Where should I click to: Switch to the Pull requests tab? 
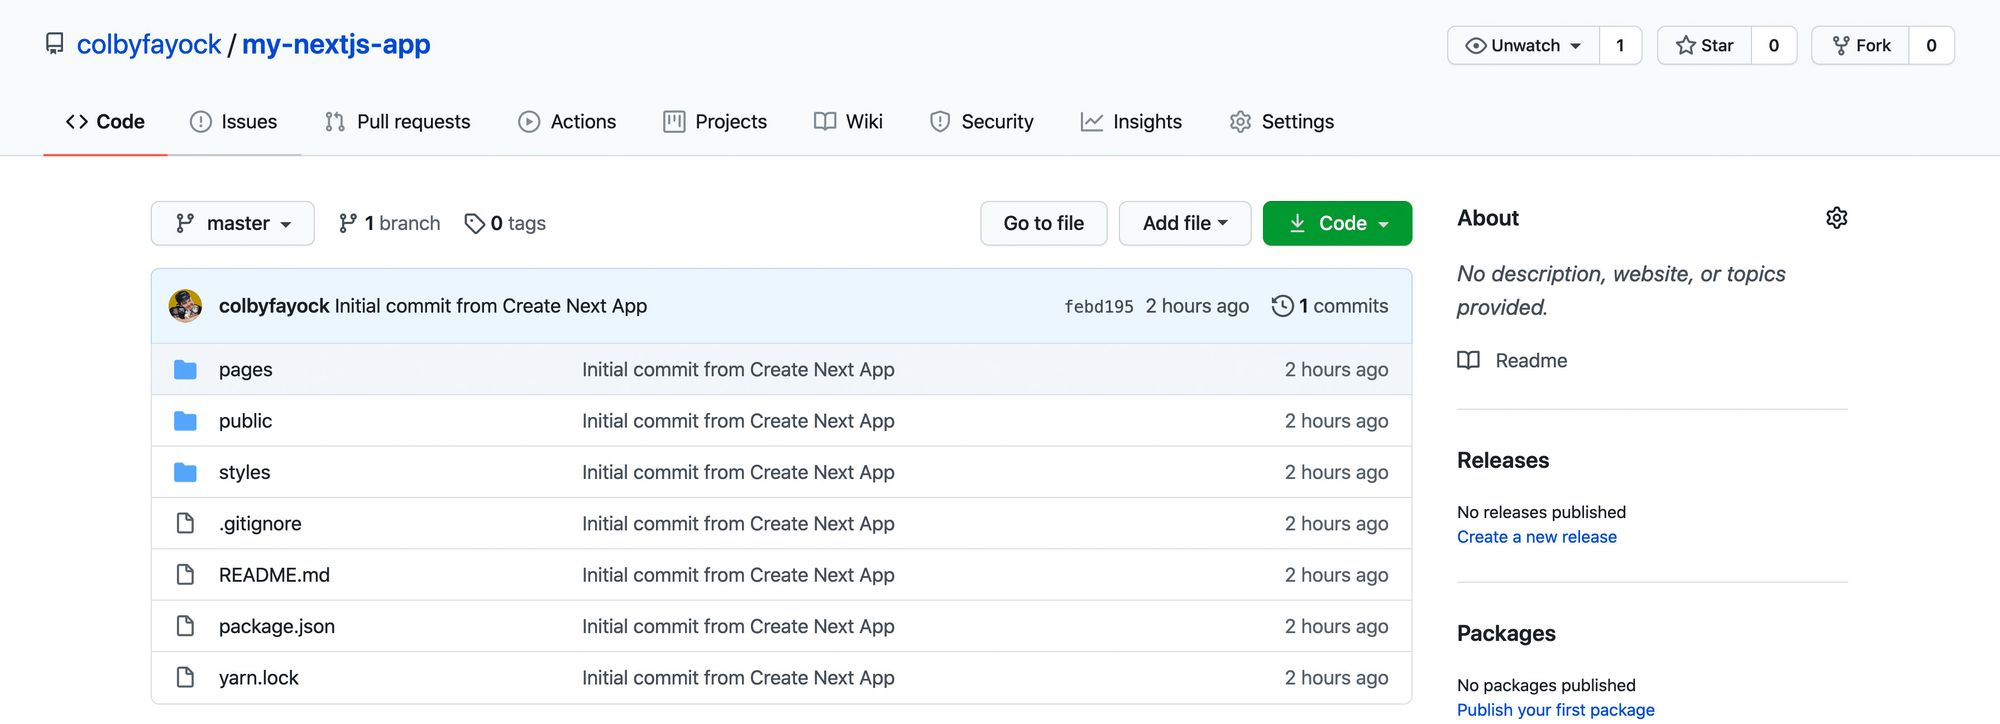point(398,122)
